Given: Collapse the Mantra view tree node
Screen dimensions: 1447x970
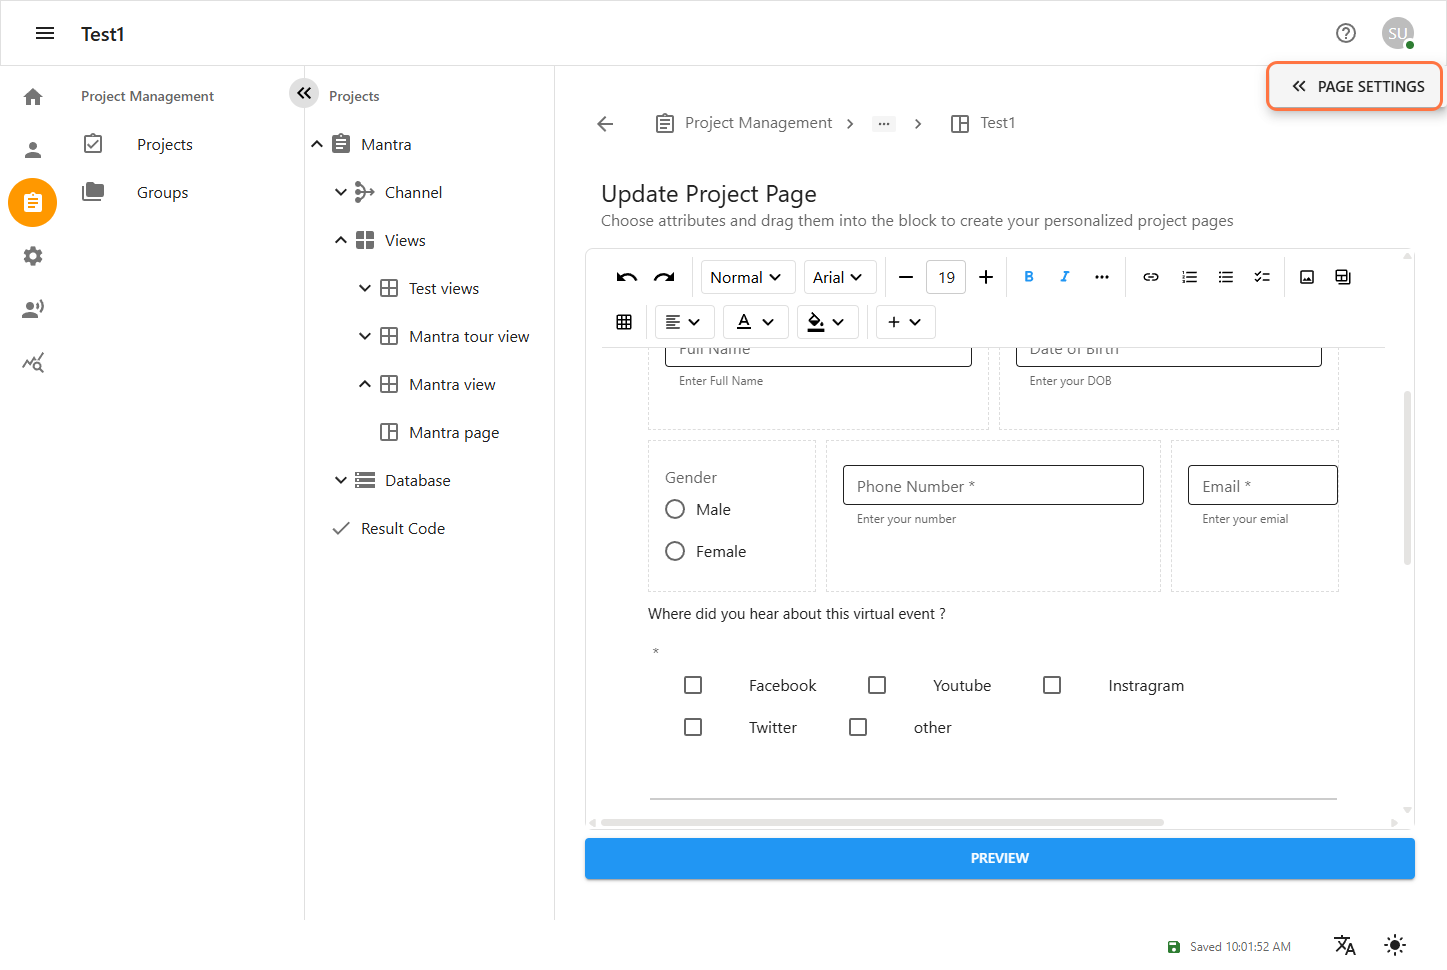Looking at the screenshot, I should 365,384.
